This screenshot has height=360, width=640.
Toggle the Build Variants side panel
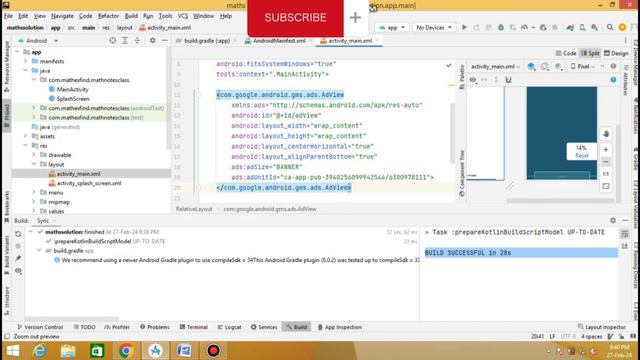7,254
